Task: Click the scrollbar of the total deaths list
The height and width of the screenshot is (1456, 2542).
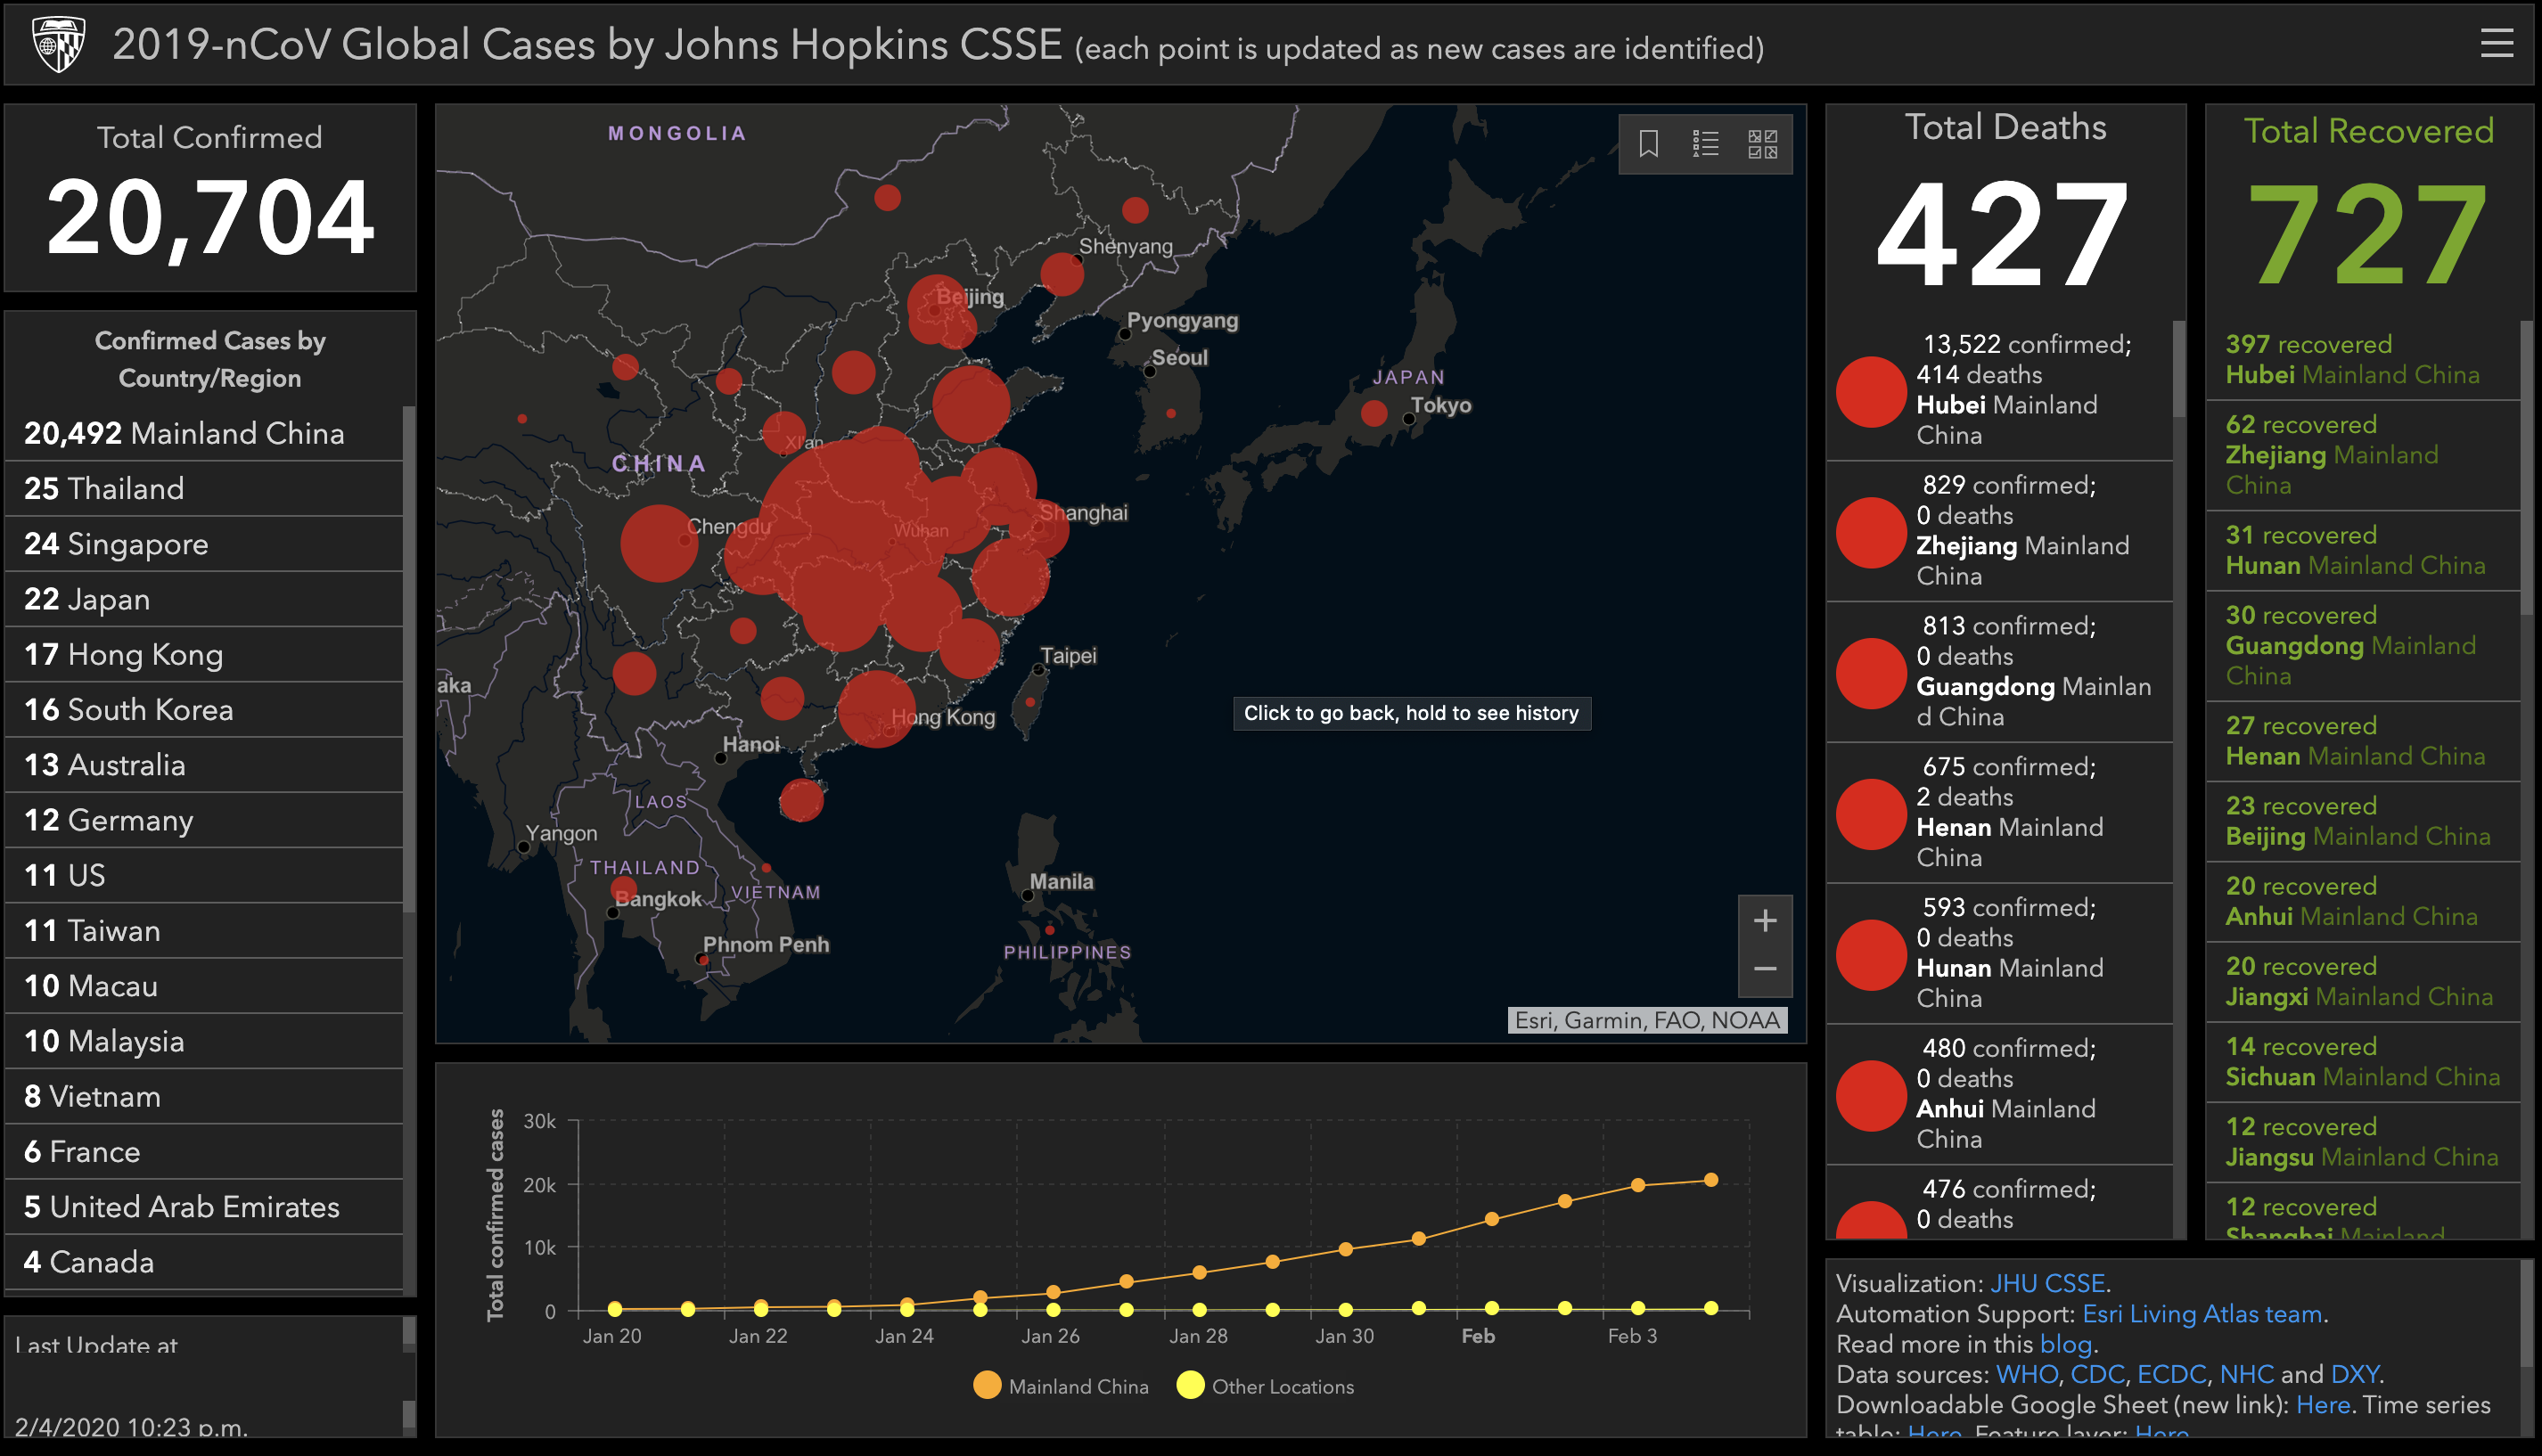Action: click(2179, 370)
